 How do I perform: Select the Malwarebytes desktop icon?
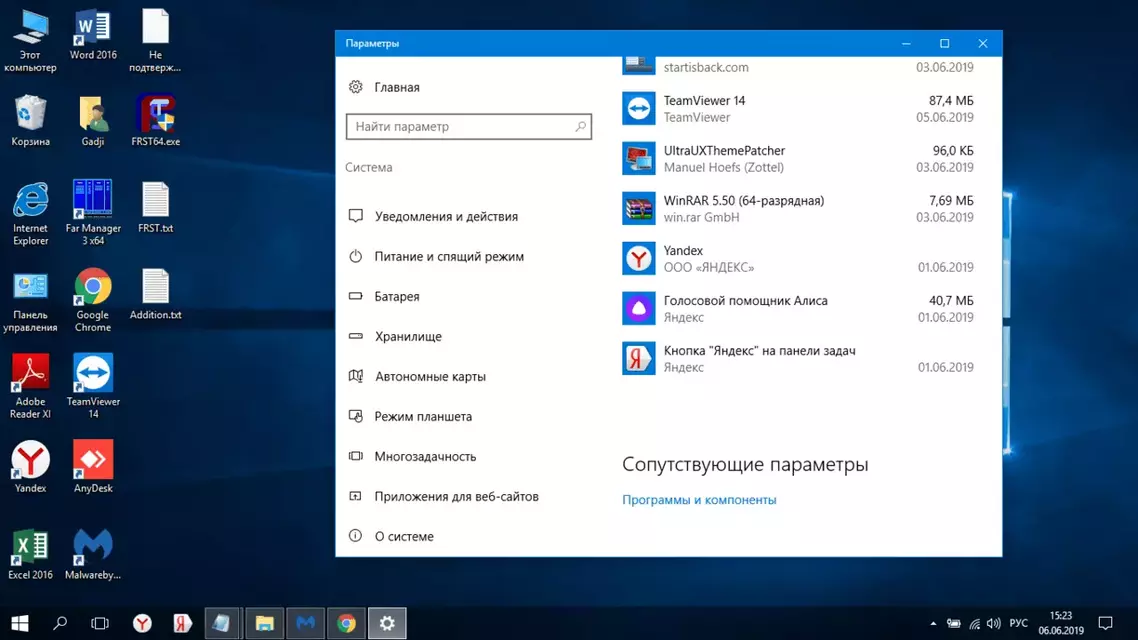pos(93,554)
